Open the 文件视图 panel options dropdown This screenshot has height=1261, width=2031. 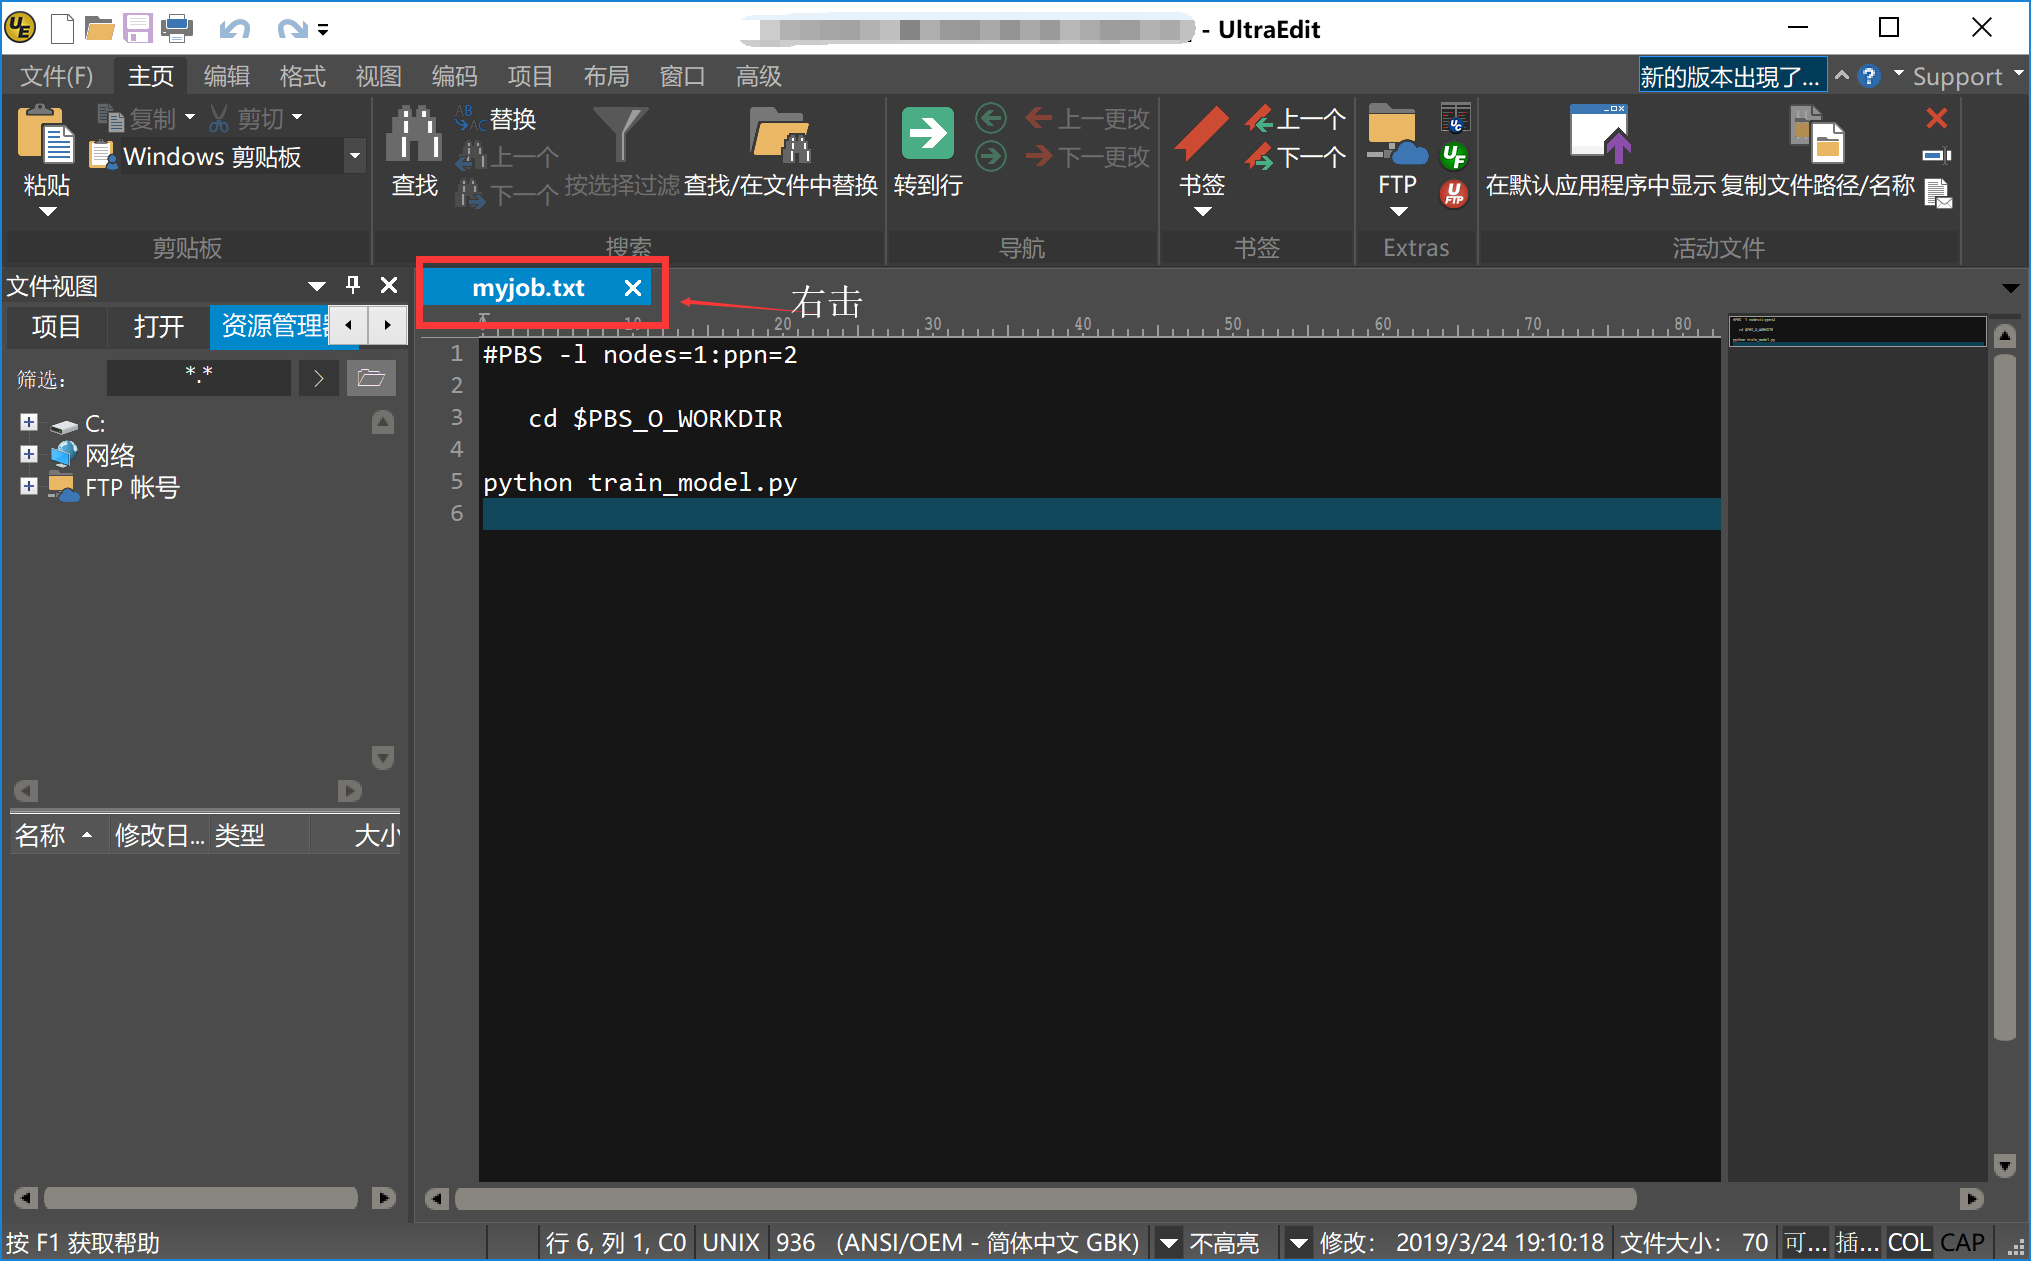point(317,287)
